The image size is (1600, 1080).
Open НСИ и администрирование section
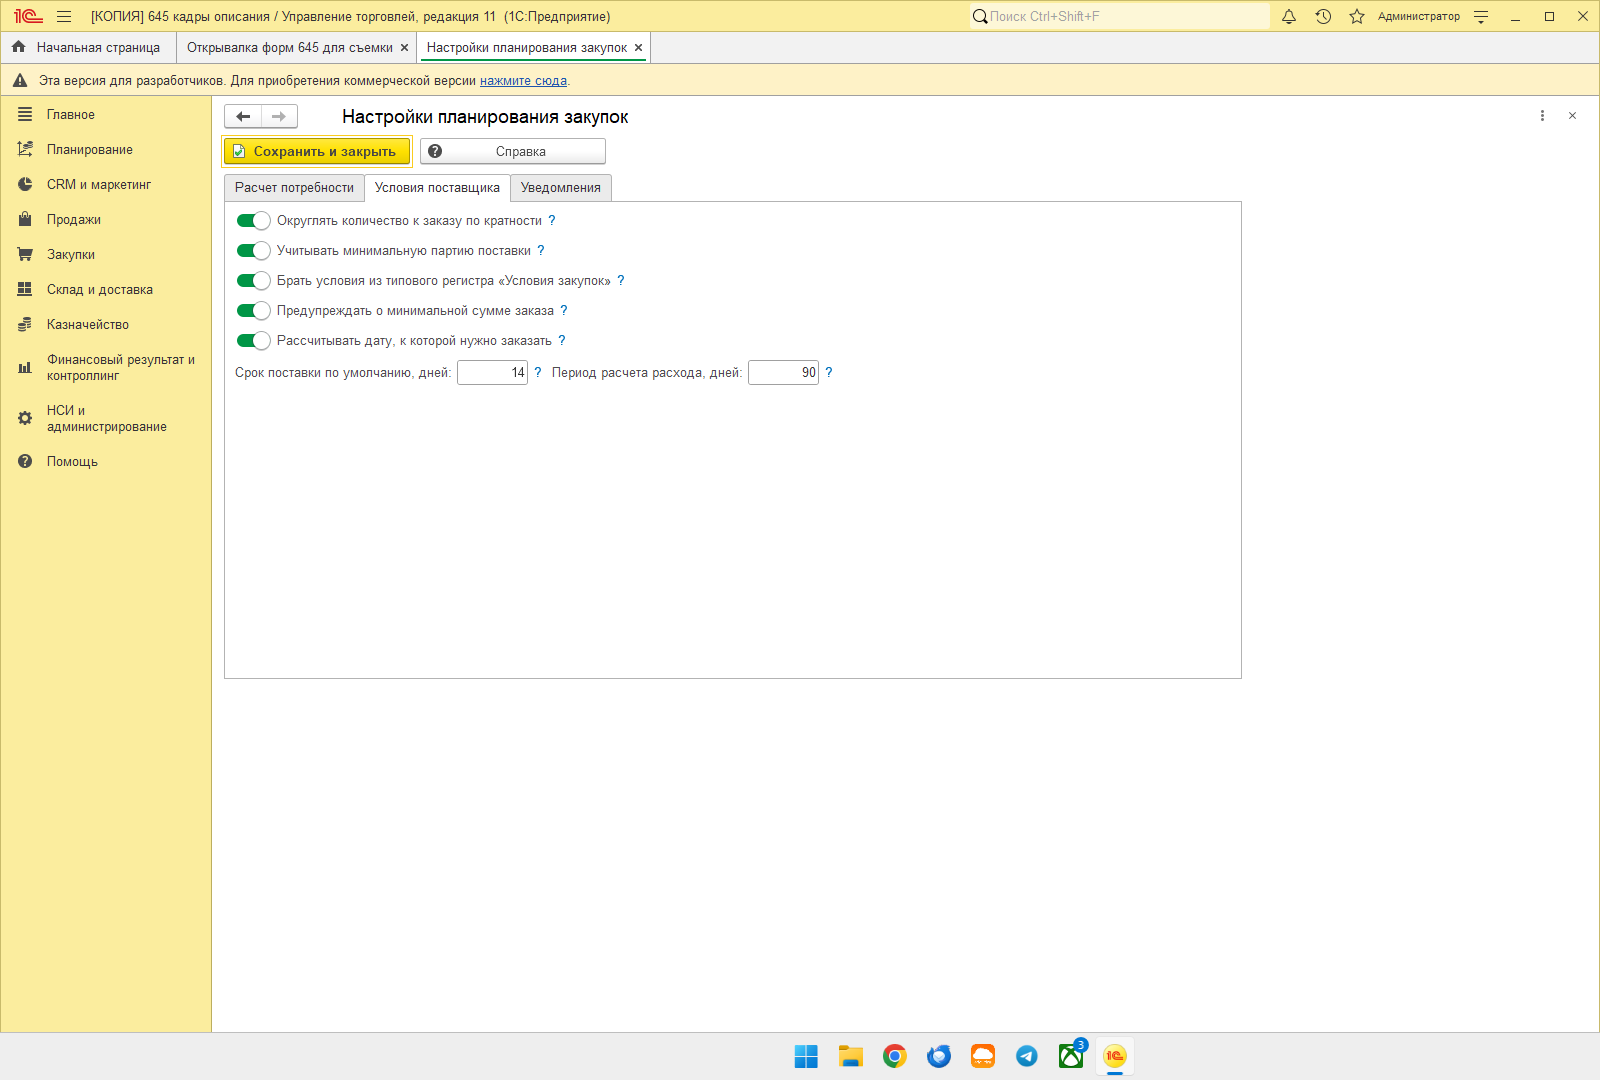(106, 419)
